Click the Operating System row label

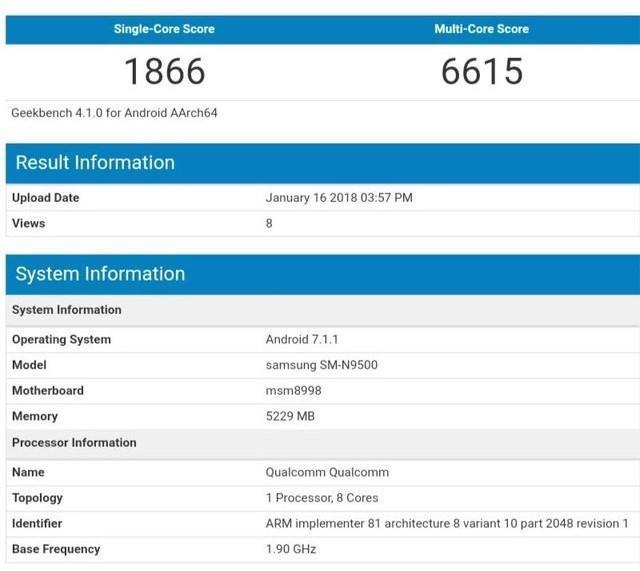[x=61, y=340]
